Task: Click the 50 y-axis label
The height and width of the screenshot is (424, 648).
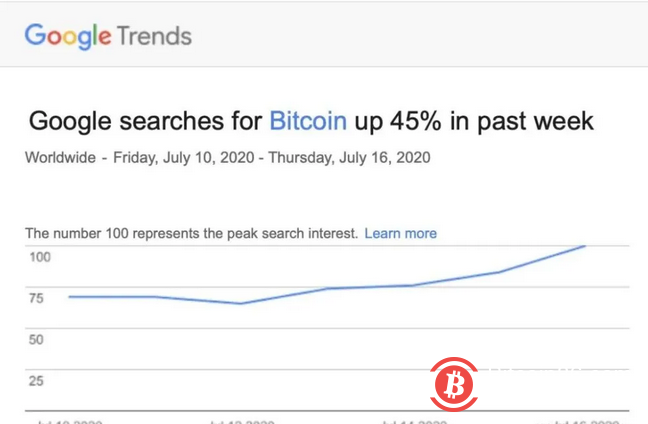Action: point(36,339)
